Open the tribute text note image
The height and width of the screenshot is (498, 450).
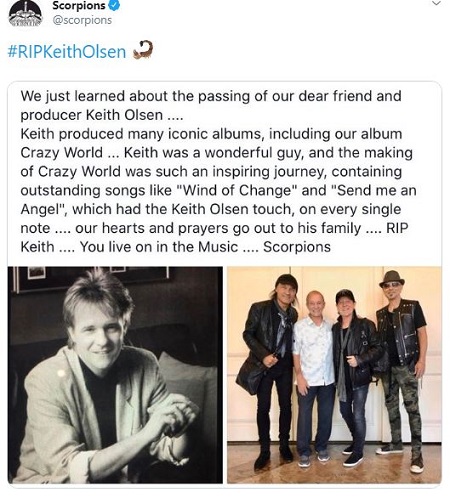[225, 173]
